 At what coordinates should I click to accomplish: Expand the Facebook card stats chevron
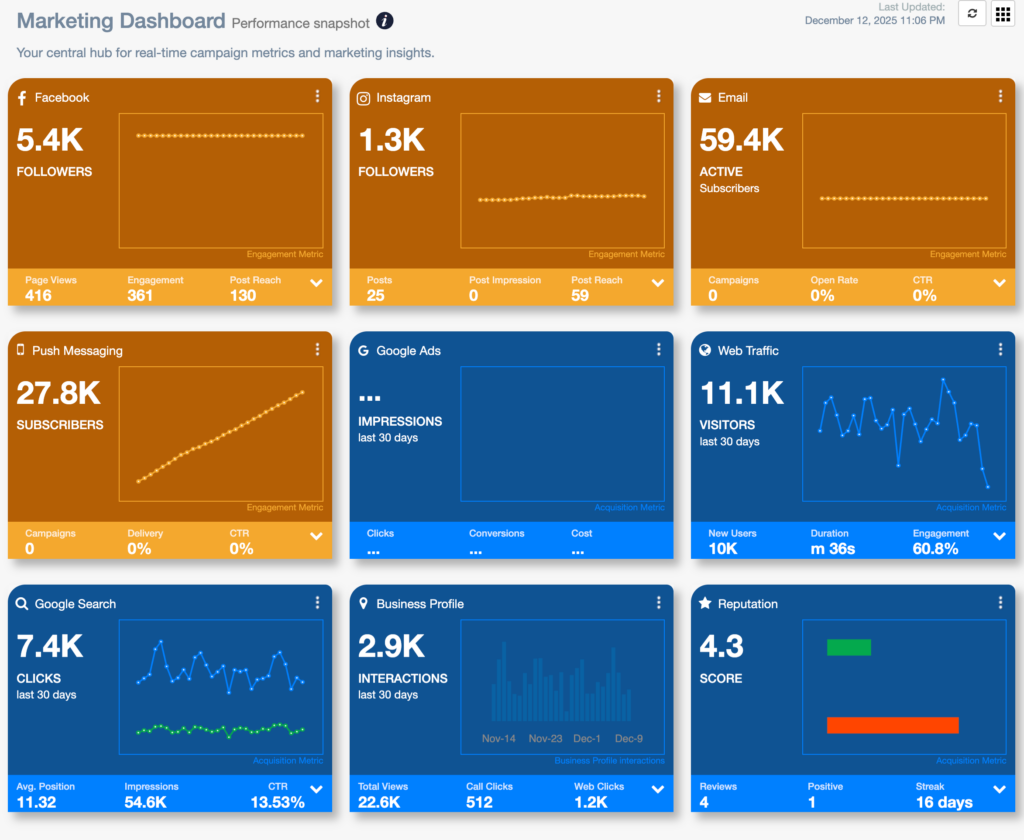click(x=316, y=283)
